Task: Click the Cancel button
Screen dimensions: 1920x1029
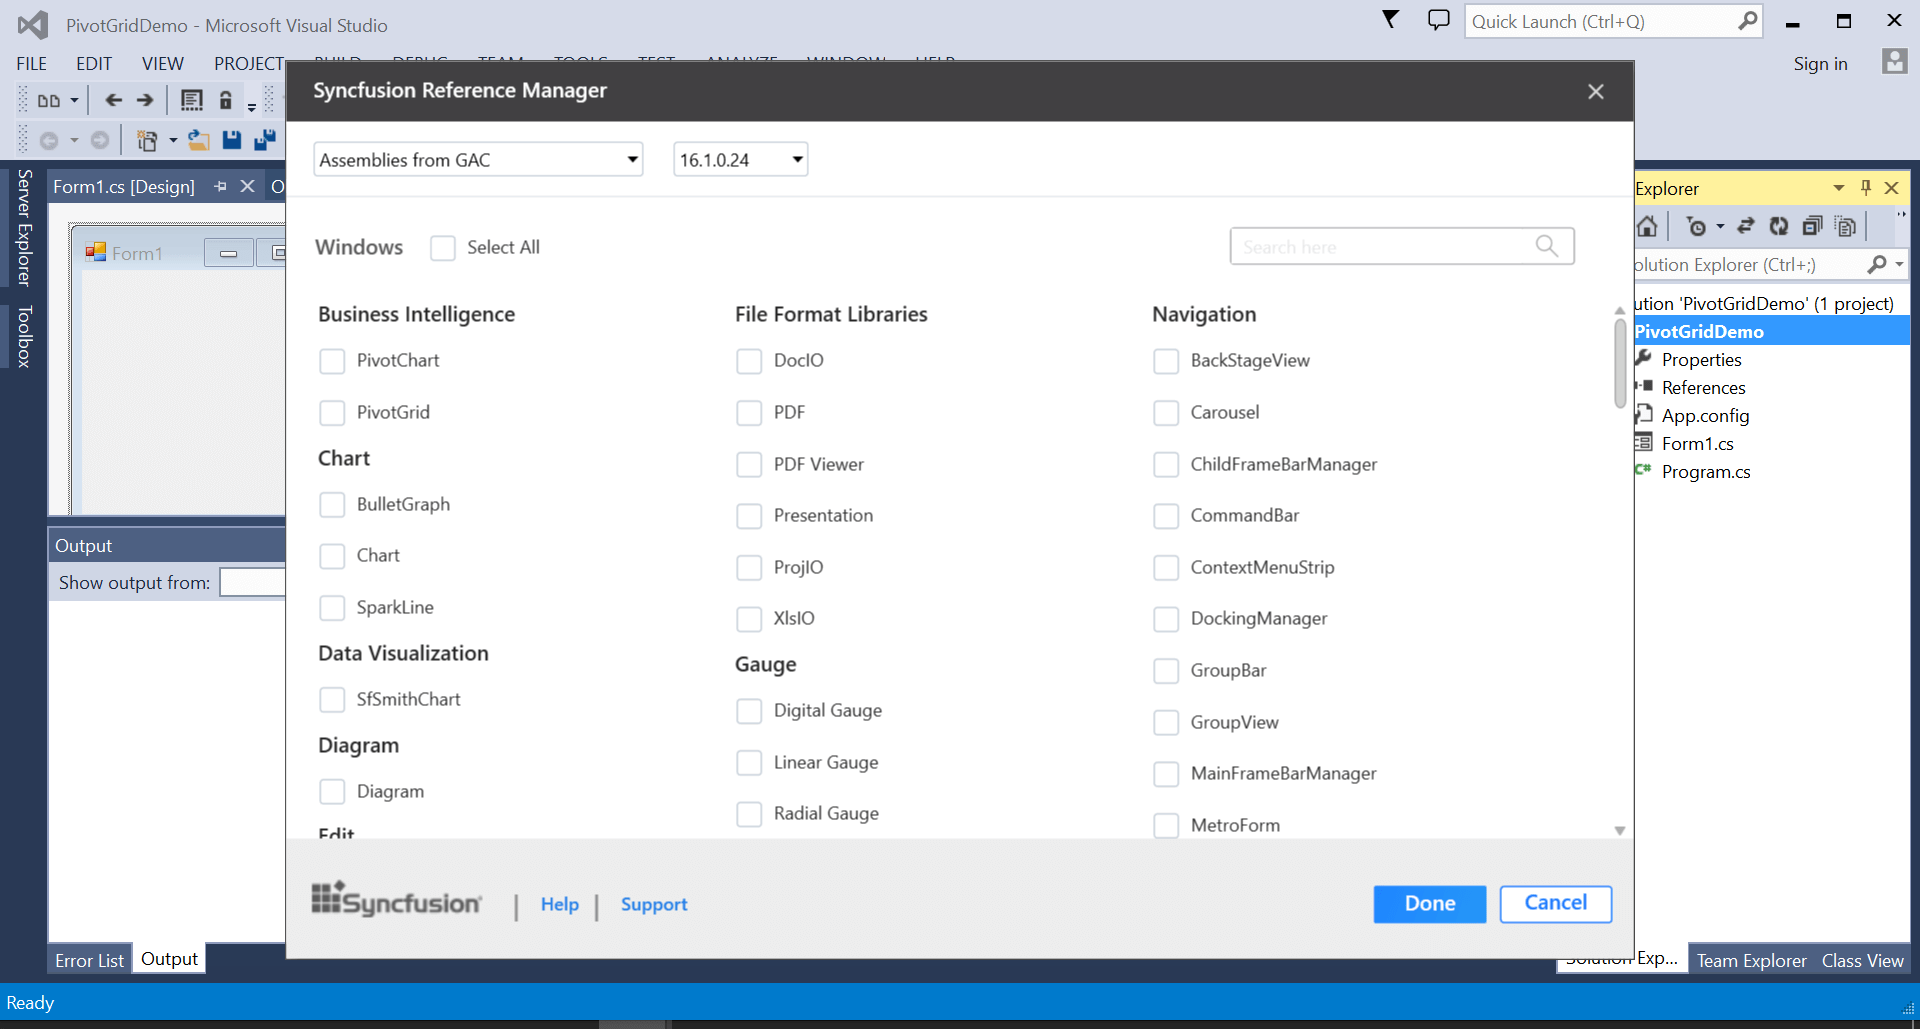Action: click(x=1556, y=903)
